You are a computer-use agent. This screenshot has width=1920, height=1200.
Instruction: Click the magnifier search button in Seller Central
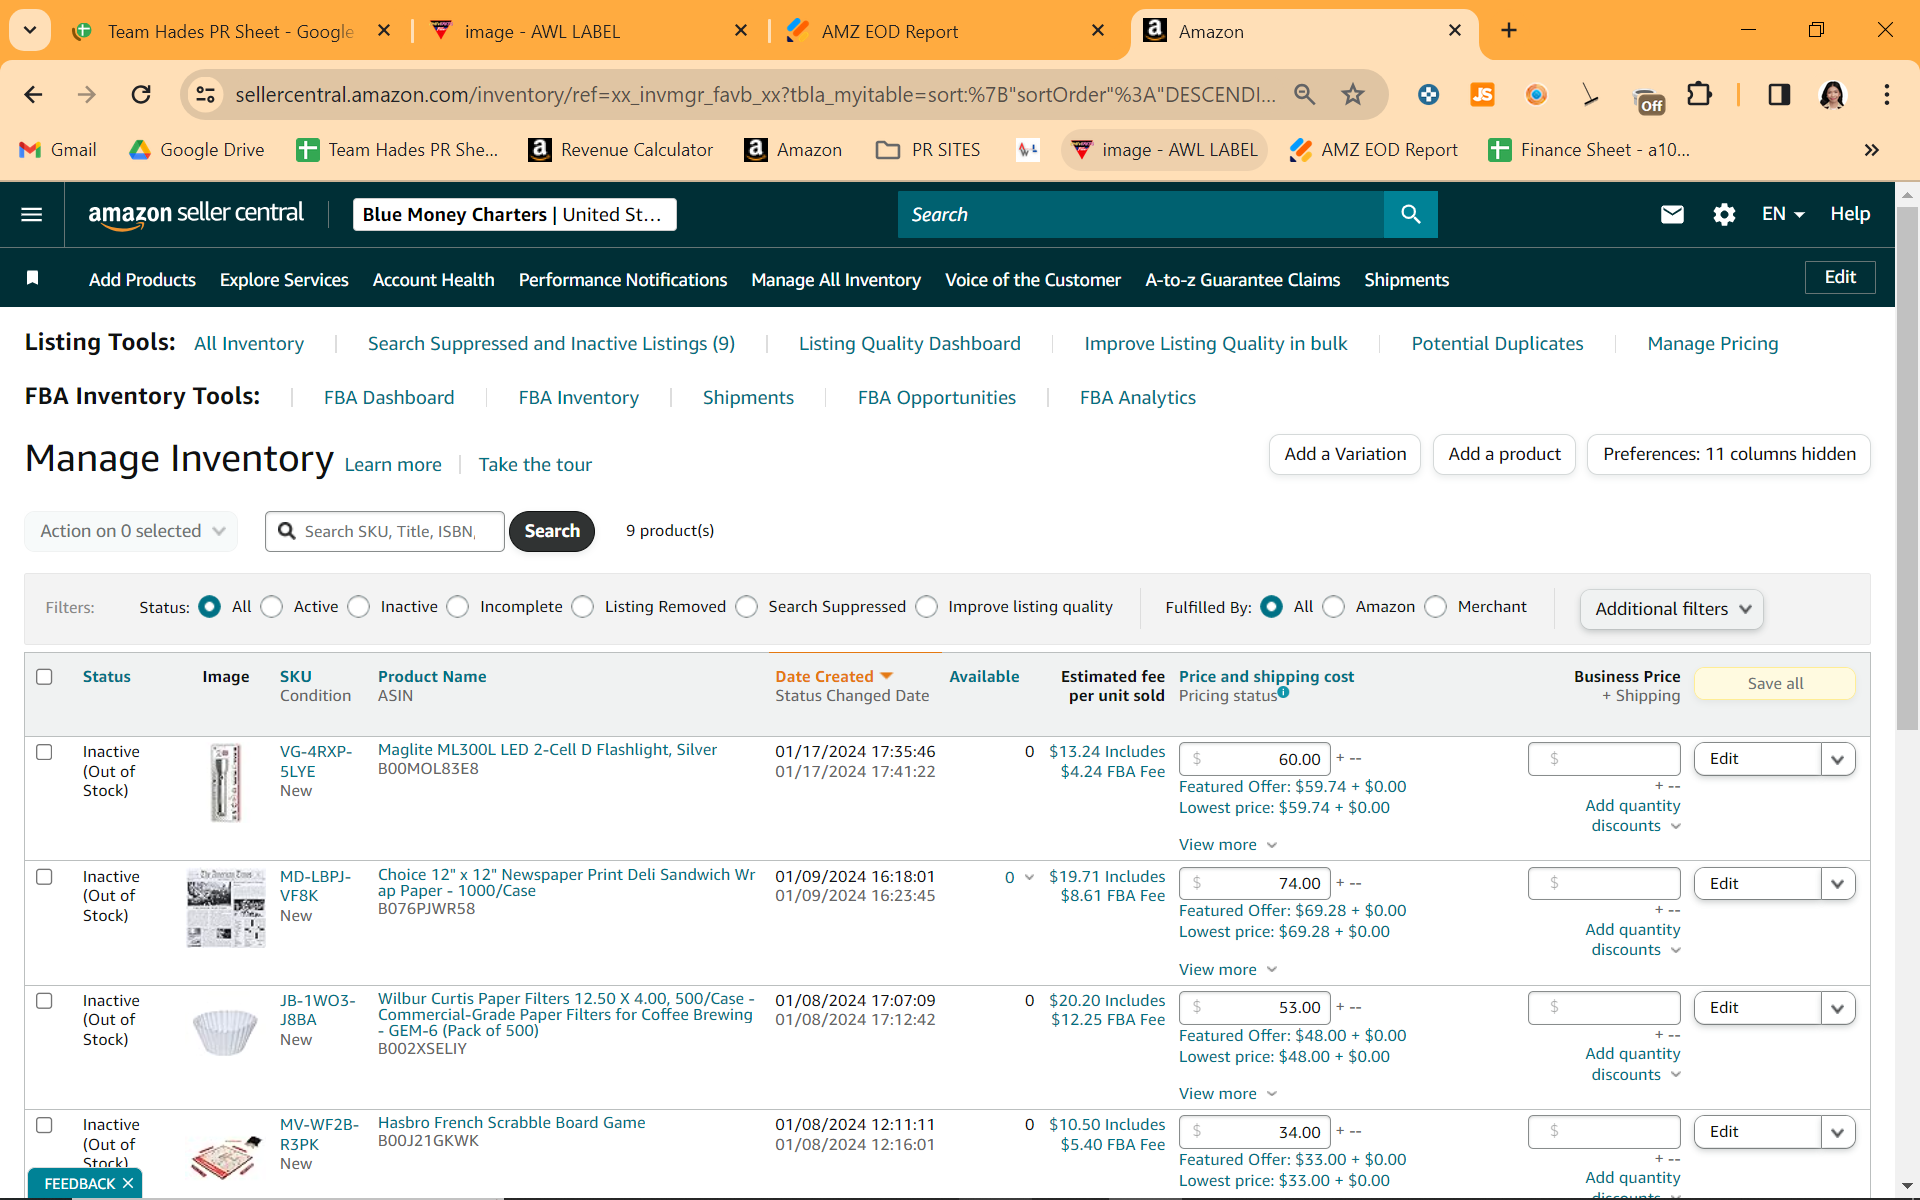(x=1410, y=214)
